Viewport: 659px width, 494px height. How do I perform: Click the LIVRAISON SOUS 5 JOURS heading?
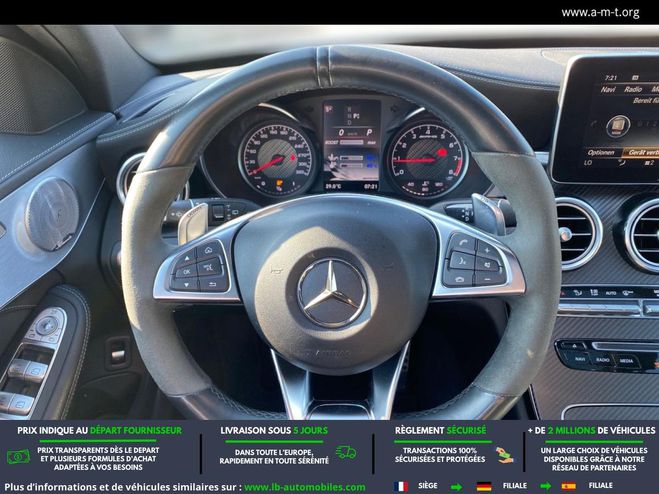(274, 431)
